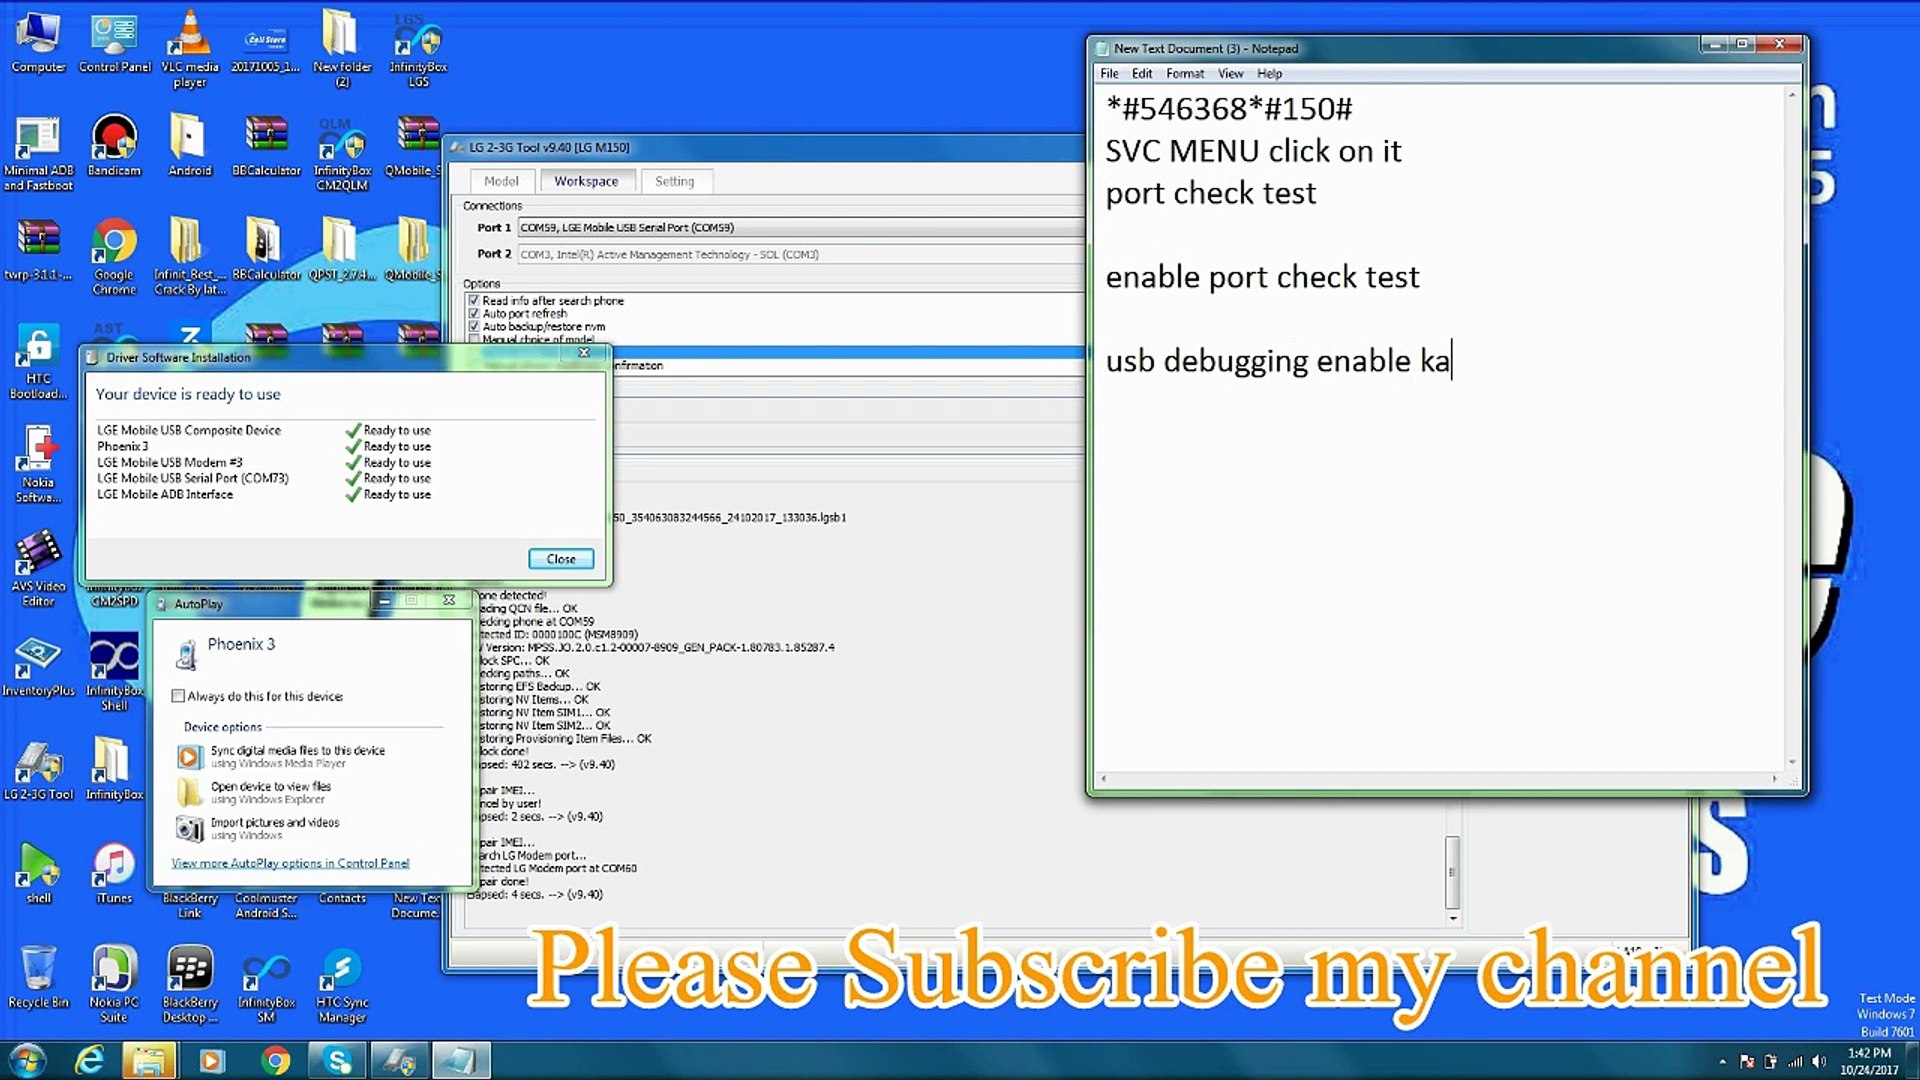This screenshot has height=1080, width=1920.
Task: Click Close in Driver Software Installation
Action: pos(560,559)
